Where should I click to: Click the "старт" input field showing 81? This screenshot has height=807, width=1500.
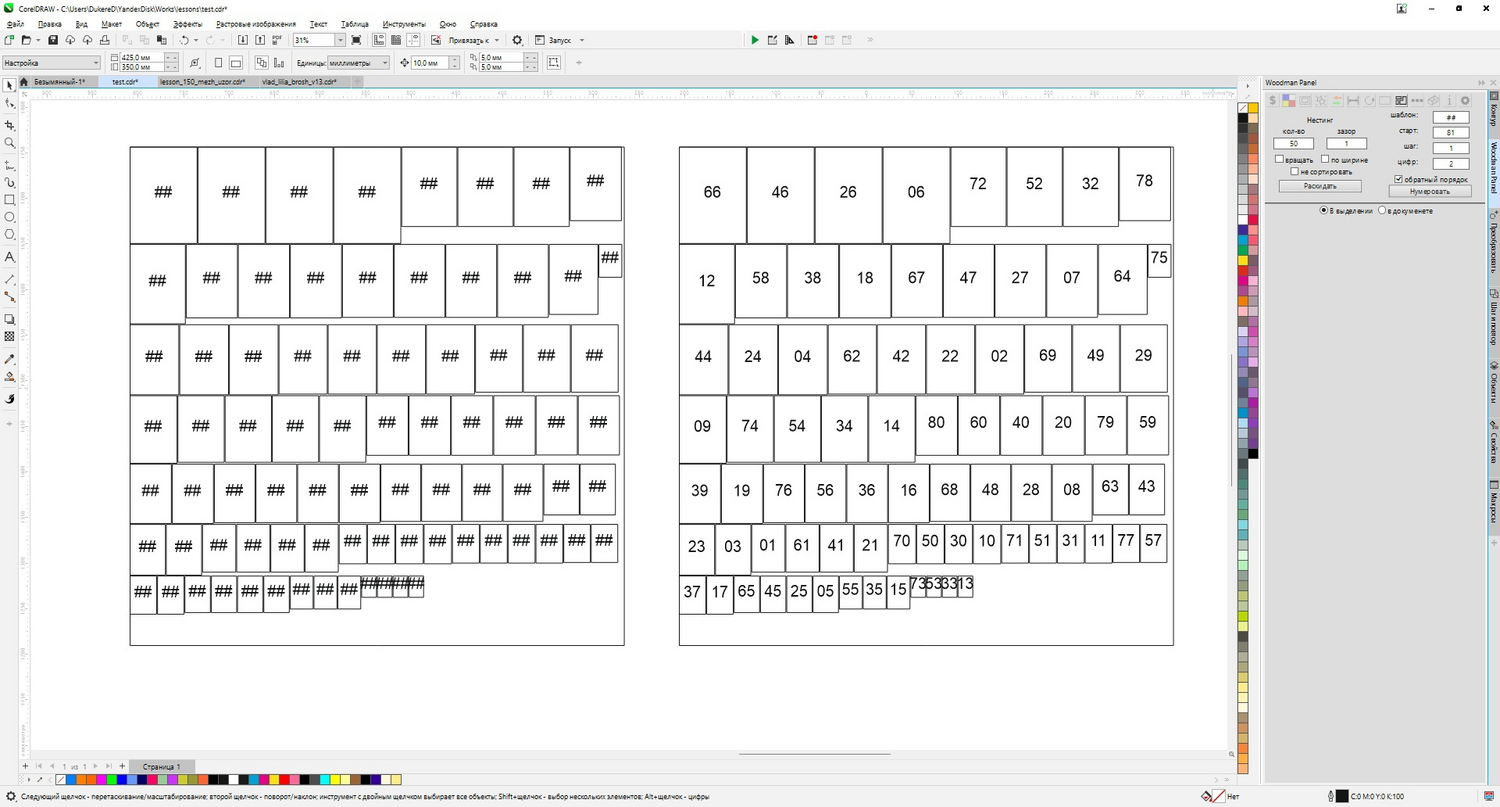(1450, 132)
